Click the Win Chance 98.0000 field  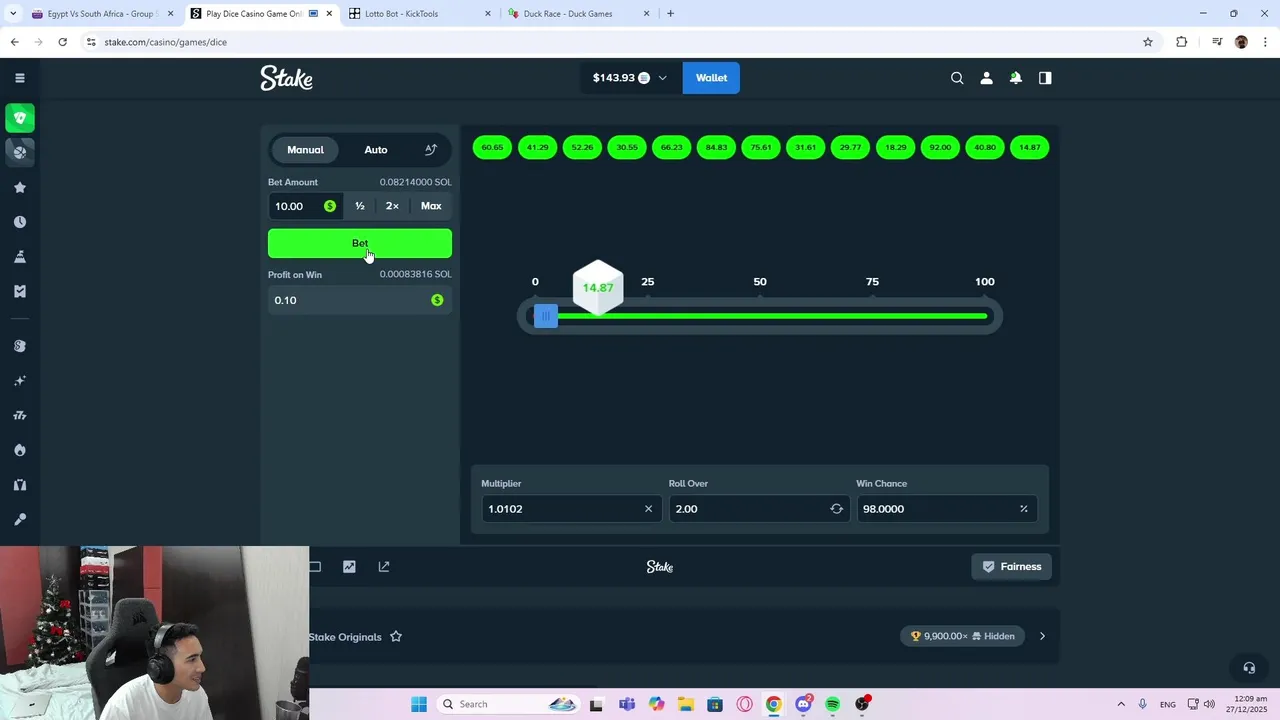pyautogui.click(x=946, y=509)
